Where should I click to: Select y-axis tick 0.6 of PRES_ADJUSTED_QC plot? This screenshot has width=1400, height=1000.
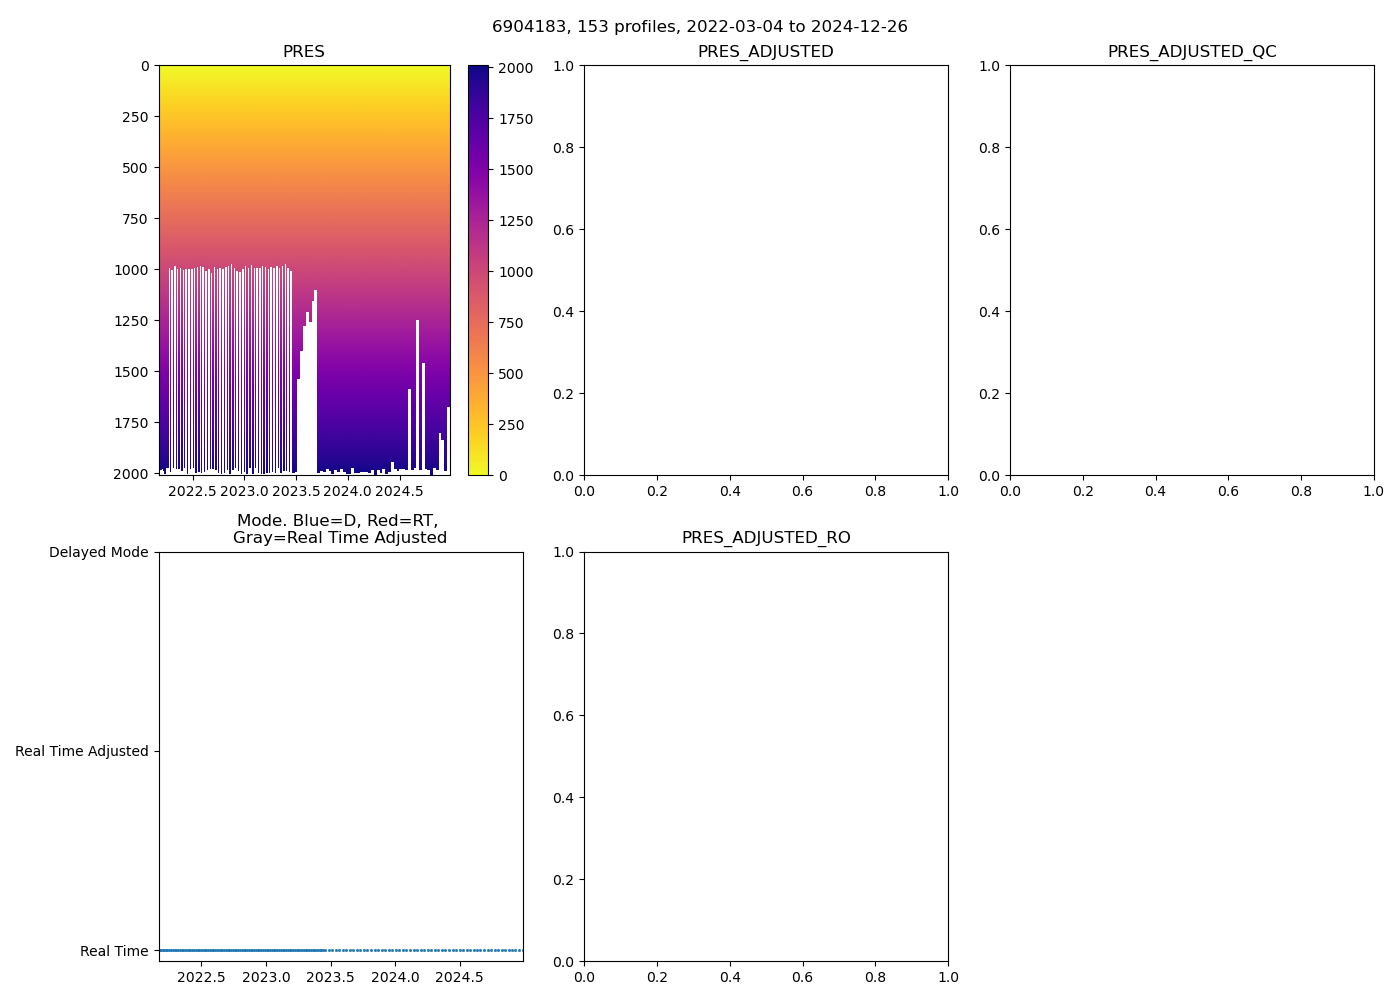(x=990, y=230)
